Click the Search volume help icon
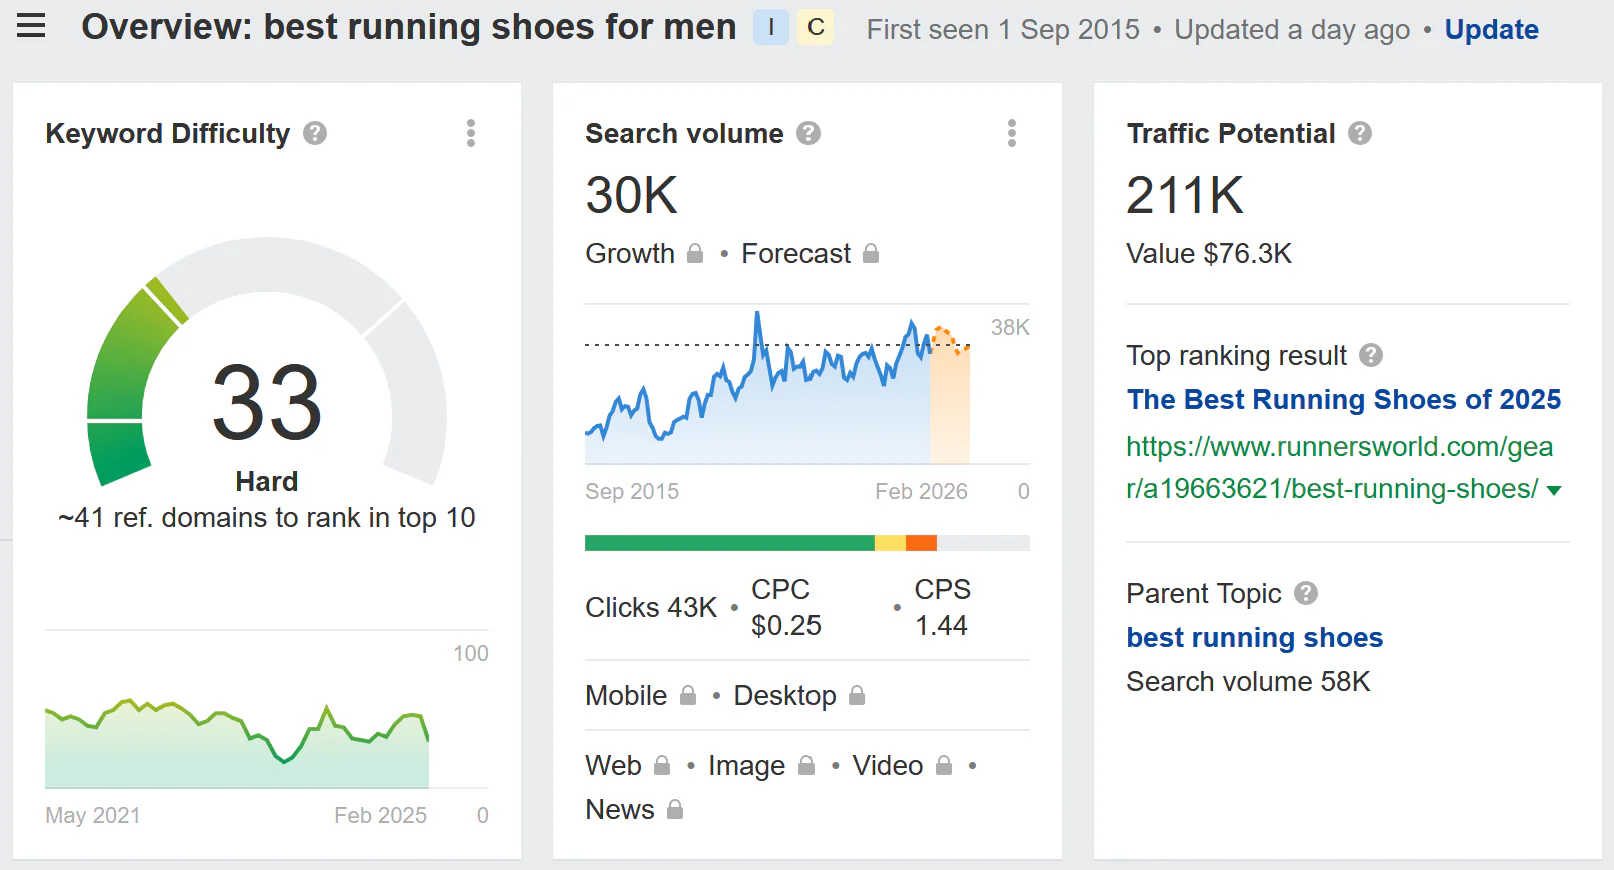The image size is (1614, 870). [808, 133]
